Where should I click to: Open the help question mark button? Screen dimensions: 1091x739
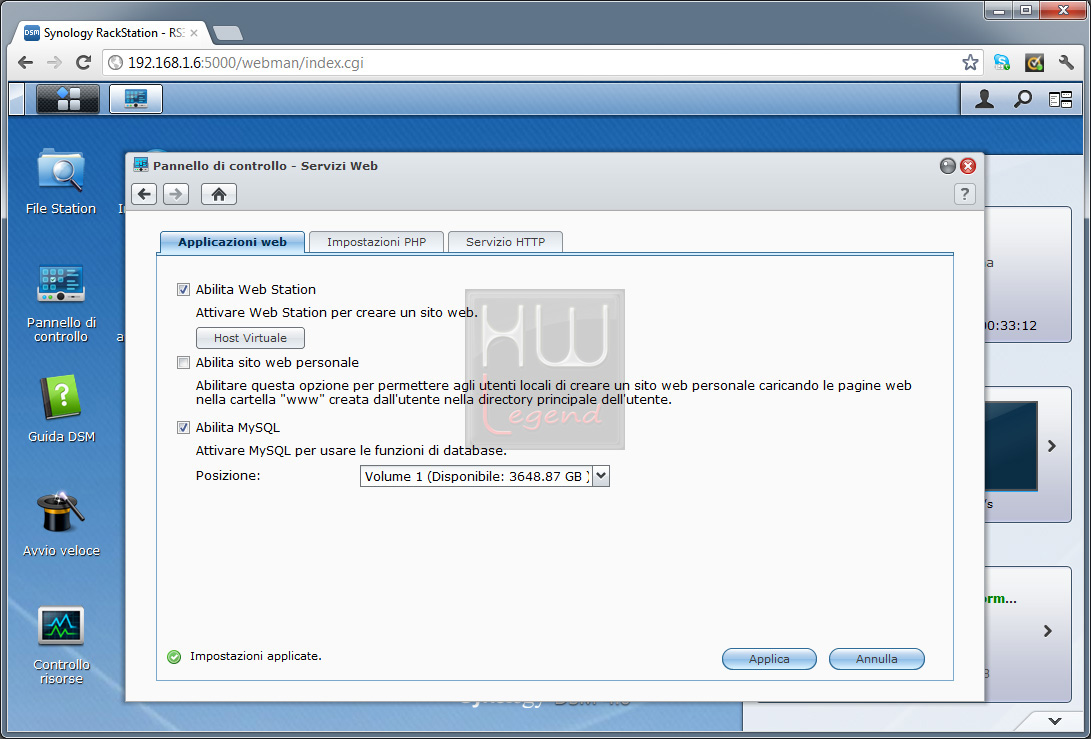(964, 194)
